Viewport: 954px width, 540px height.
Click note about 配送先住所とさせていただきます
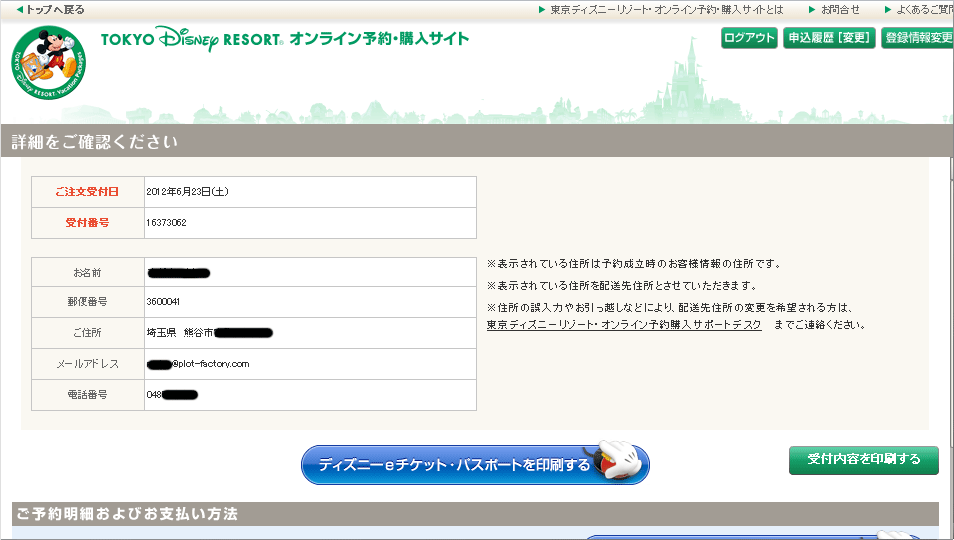coord(621,285)
